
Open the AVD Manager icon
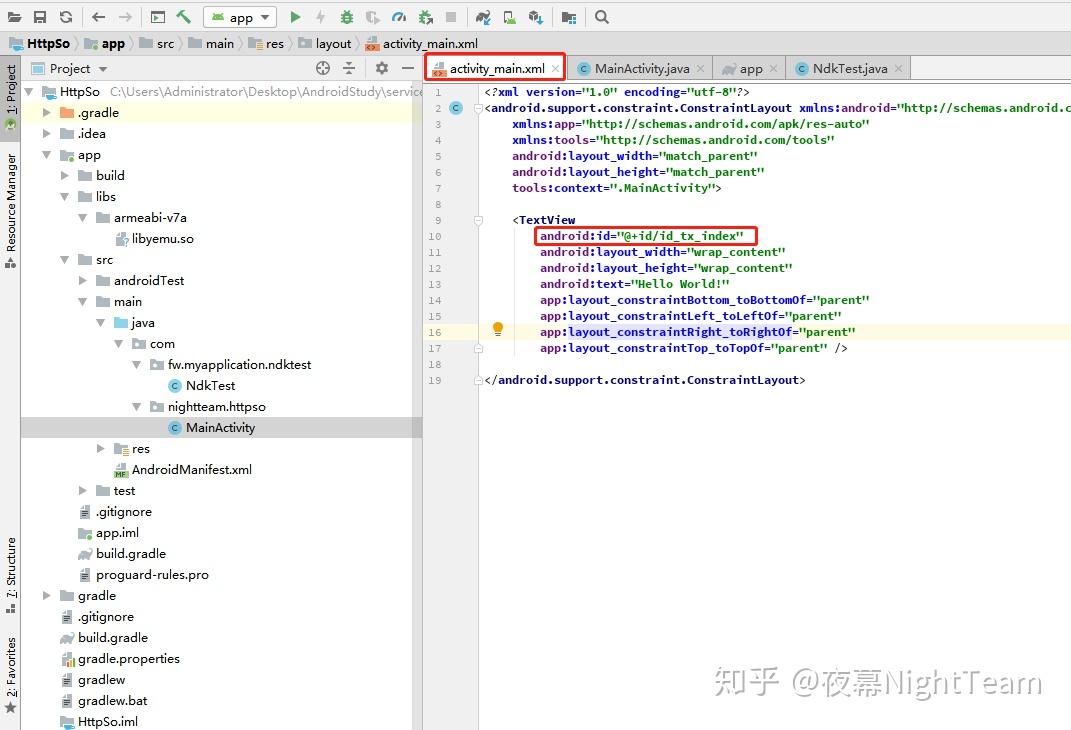(508, 16)
